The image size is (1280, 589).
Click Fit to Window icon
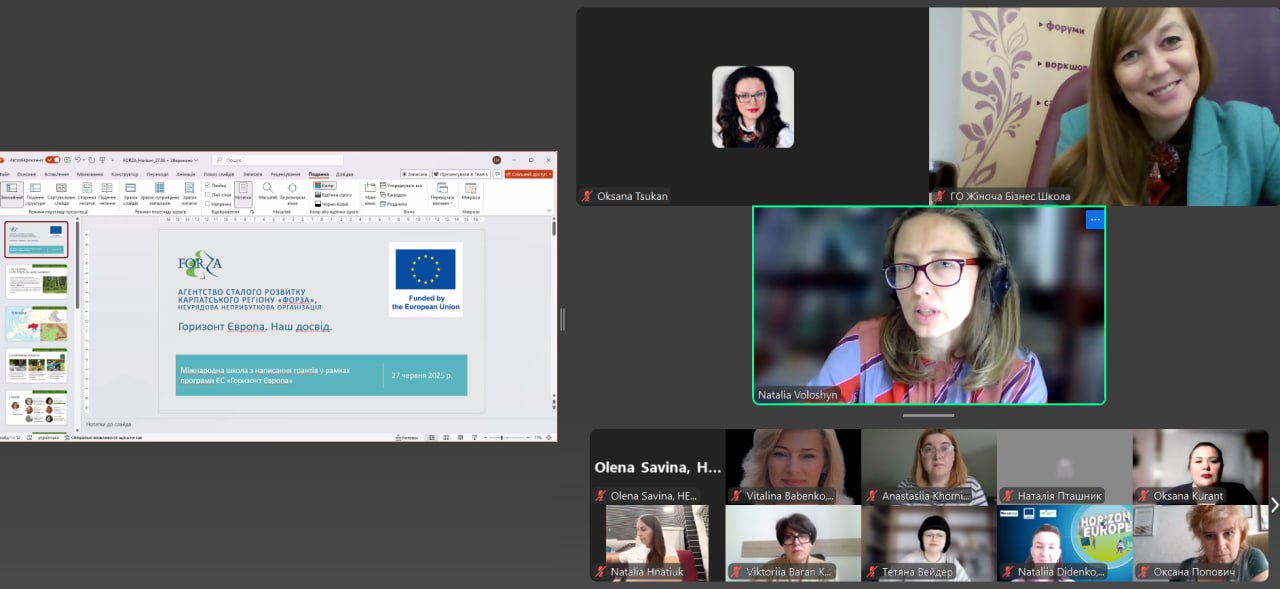(x=292, y=190)
